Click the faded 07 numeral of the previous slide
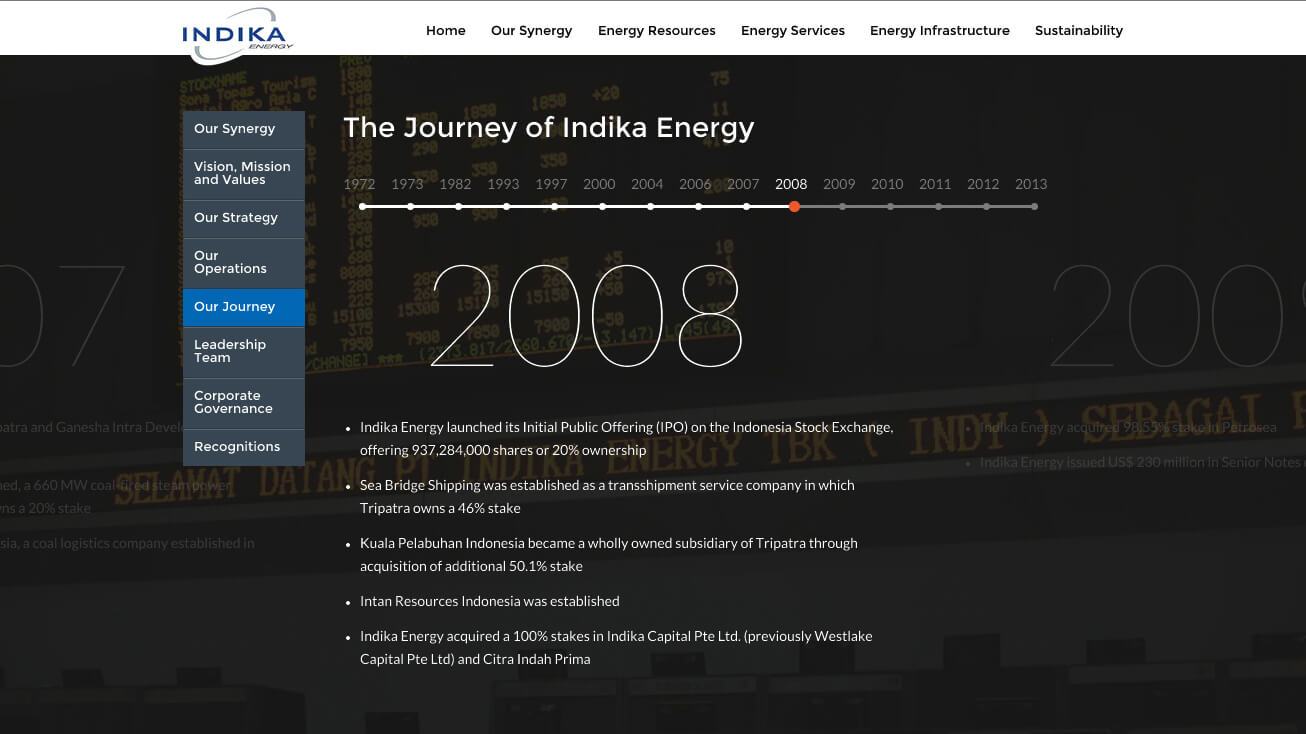This screenshot has height=734, width=1306. (62, 316)
